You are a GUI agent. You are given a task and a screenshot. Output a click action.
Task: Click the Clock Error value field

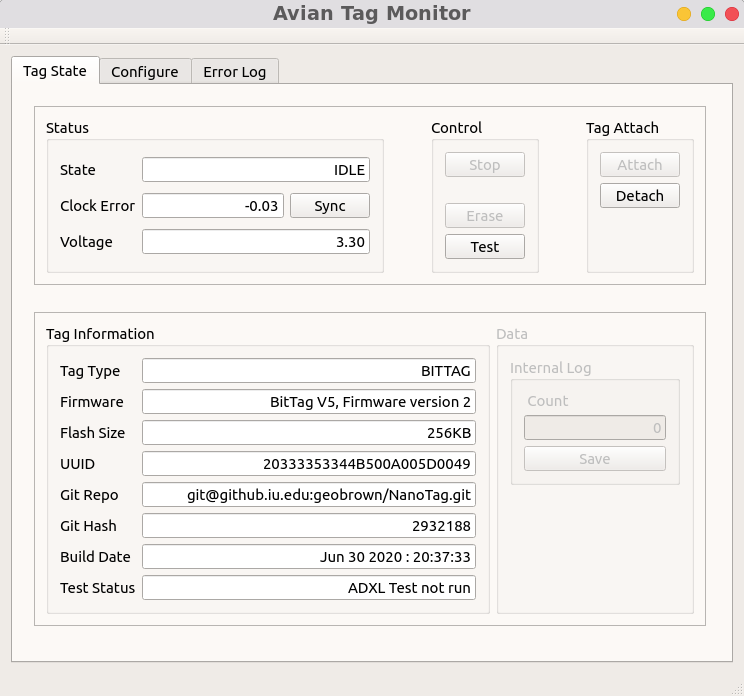(213, 206)
